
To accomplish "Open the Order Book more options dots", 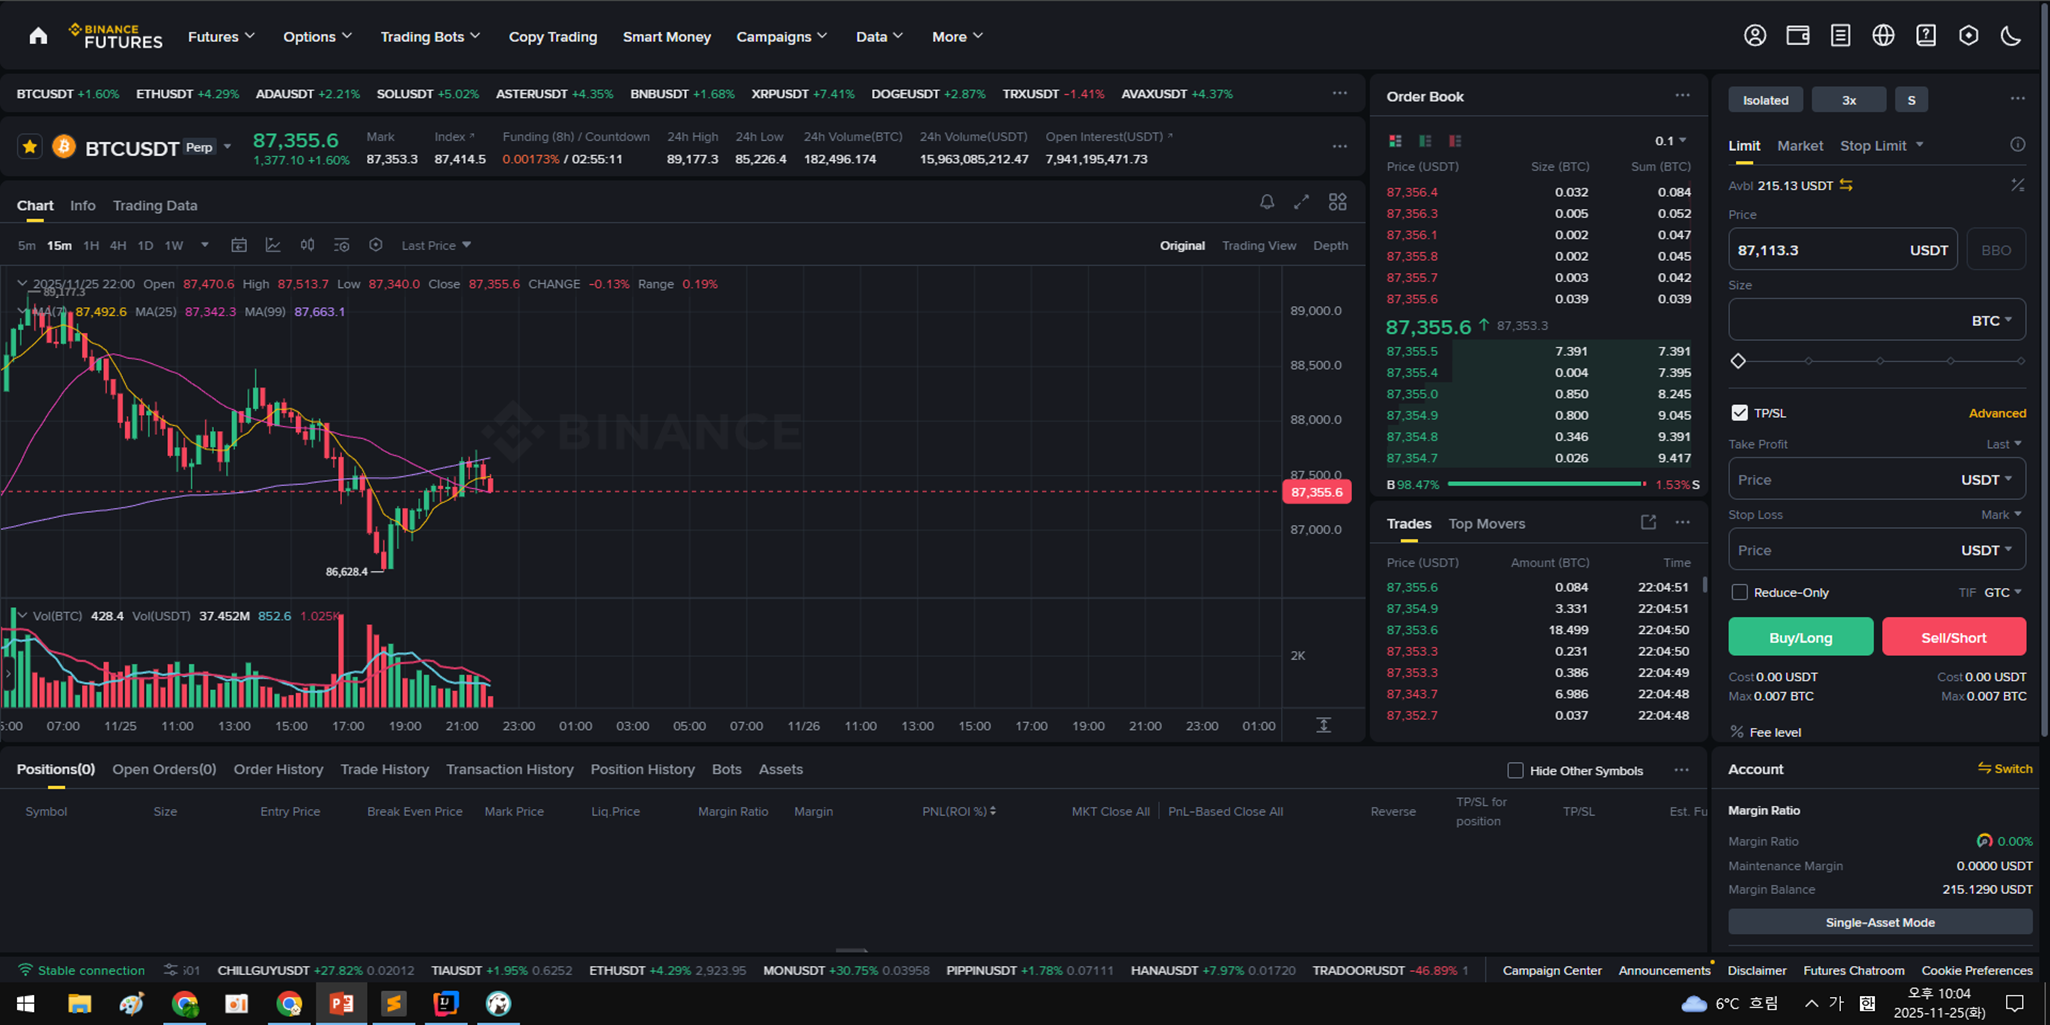I will click(1683, 96).
